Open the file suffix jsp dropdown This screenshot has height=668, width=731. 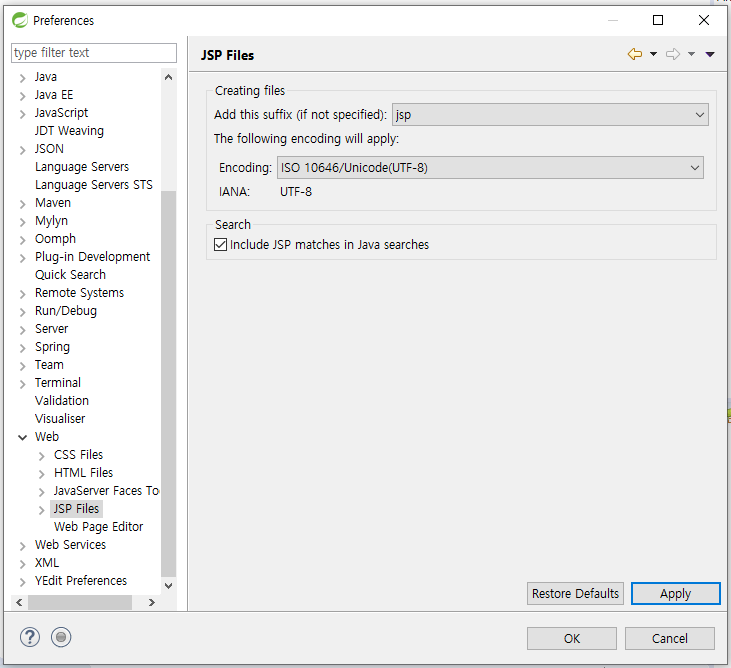coord(550,115)
